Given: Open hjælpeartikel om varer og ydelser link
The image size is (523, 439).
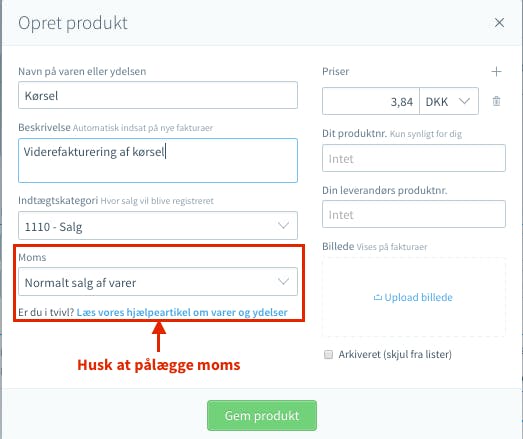Looking at the screenshot, I should tap(182, 313).
